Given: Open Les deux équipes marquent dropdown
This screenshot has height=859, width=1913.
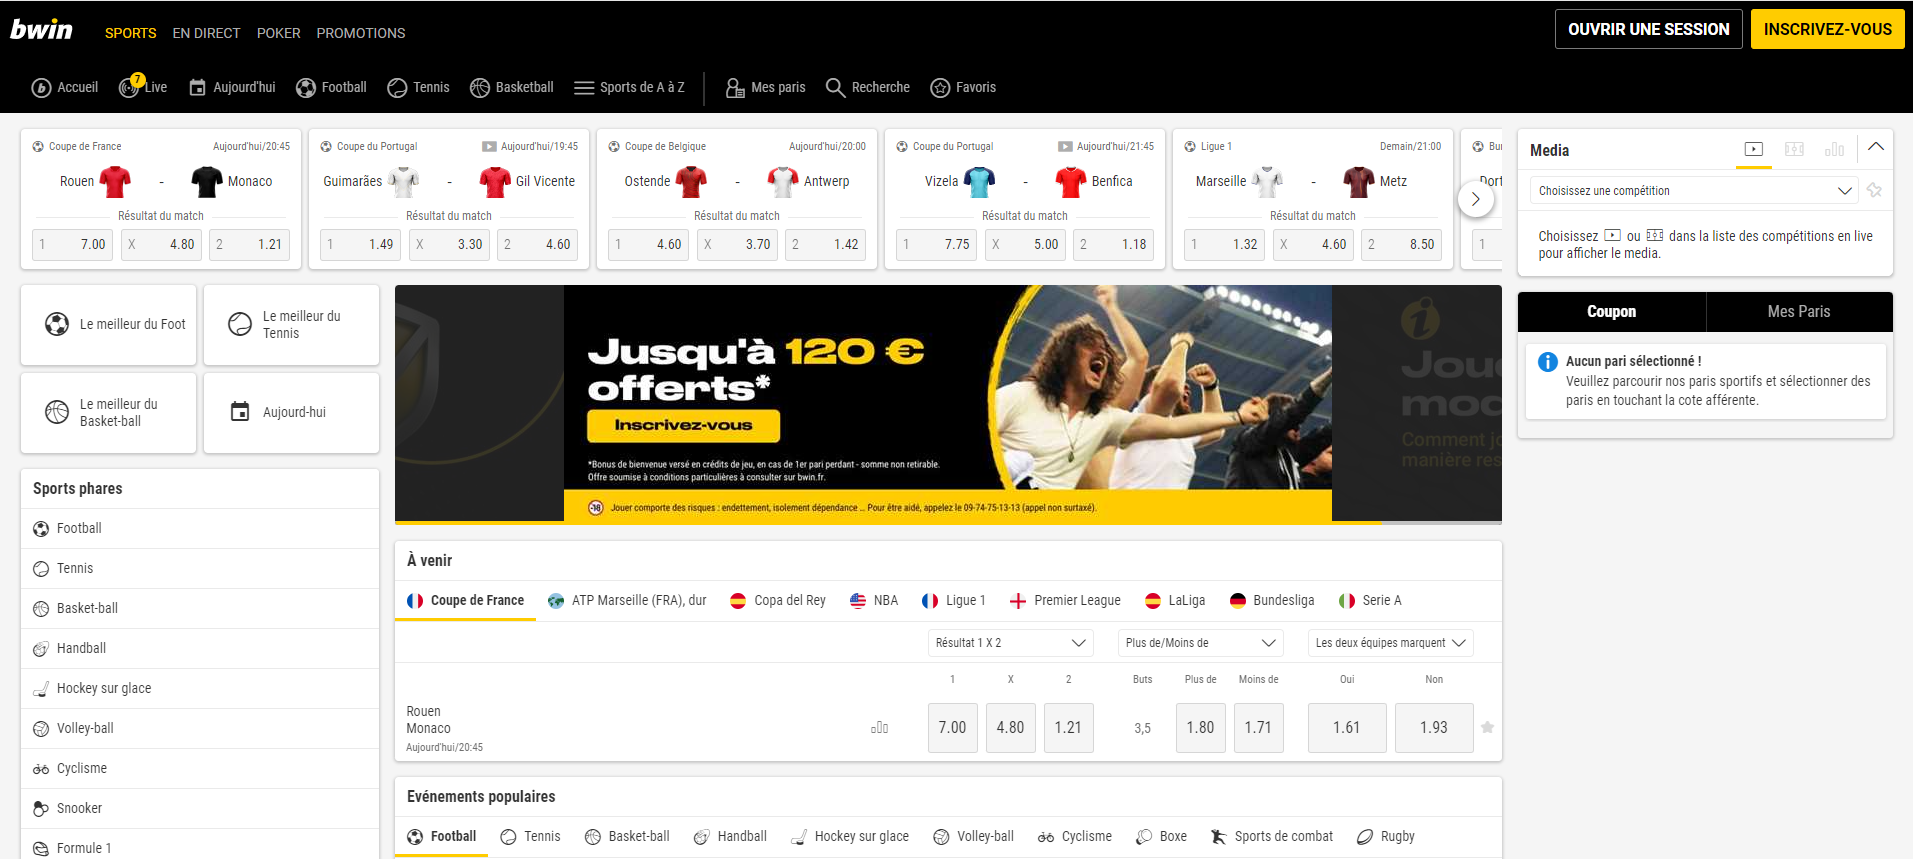Looking at the screenshot, I should coord(1390,642).
